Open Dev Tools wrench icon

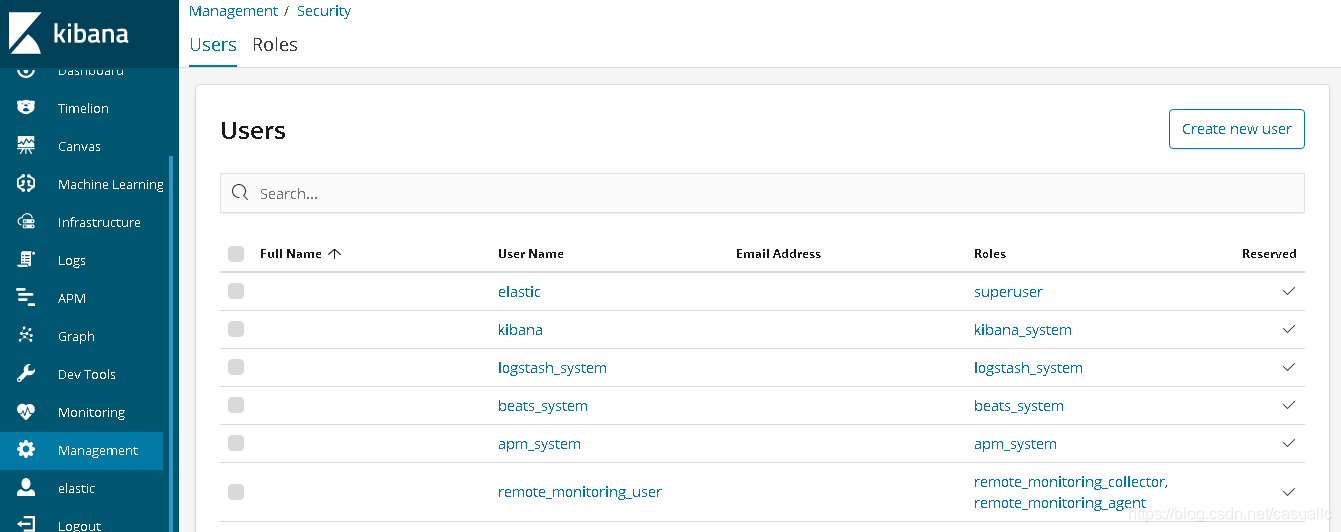26,374
